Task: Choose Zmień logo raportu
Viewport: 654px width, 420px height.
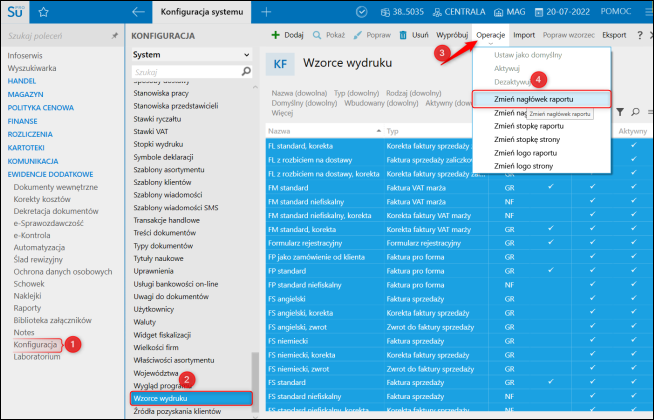Action: click(x=525, y=153)
